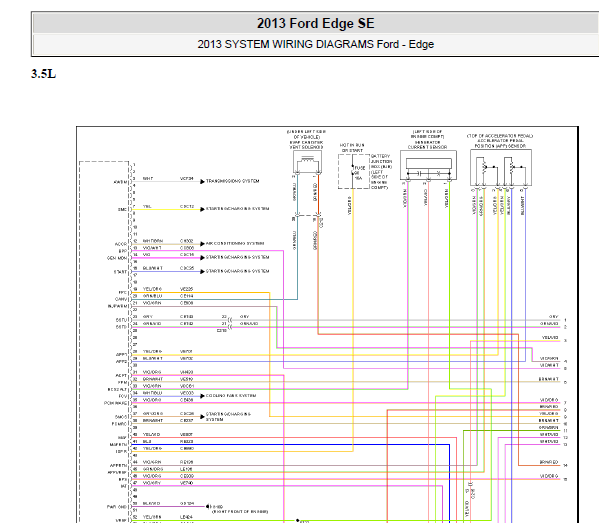Viewport: 599px width, 523px height.
Task: Click the Cooling Fans System reference label
Action: (231, 396)
